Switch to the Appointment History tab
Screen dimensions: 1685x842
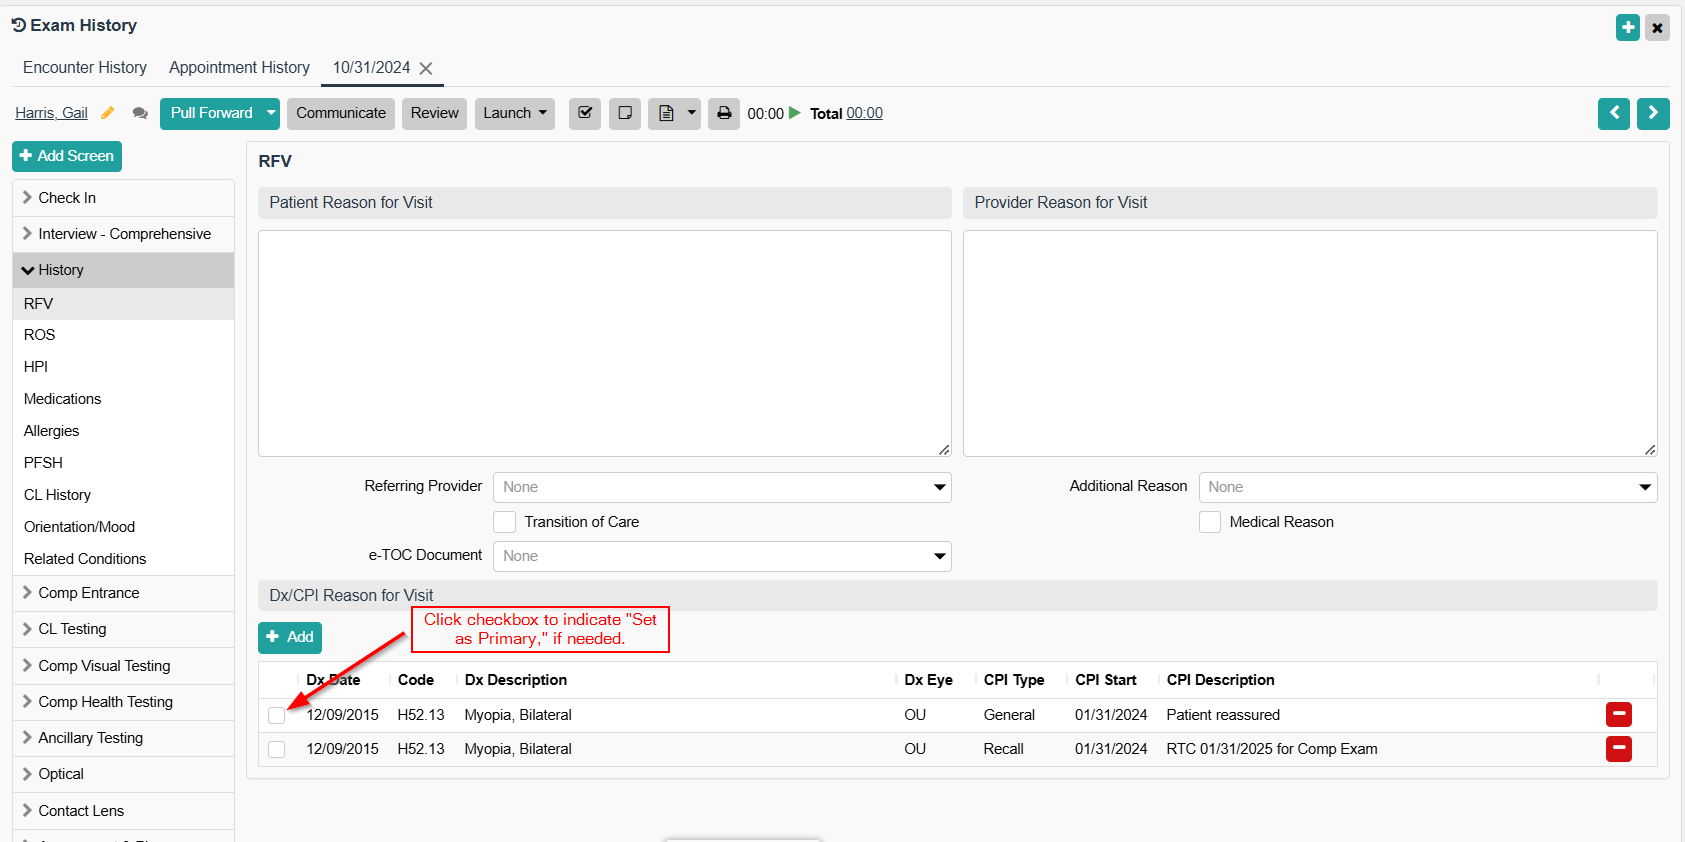pyautogui.click(x=239, y=67)
